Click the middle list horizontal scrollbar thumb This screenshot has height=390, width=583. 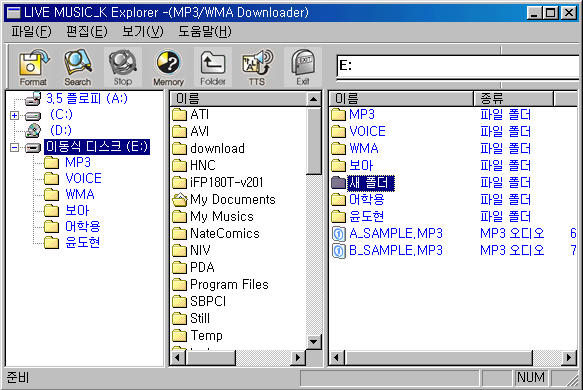coord(210,358)
